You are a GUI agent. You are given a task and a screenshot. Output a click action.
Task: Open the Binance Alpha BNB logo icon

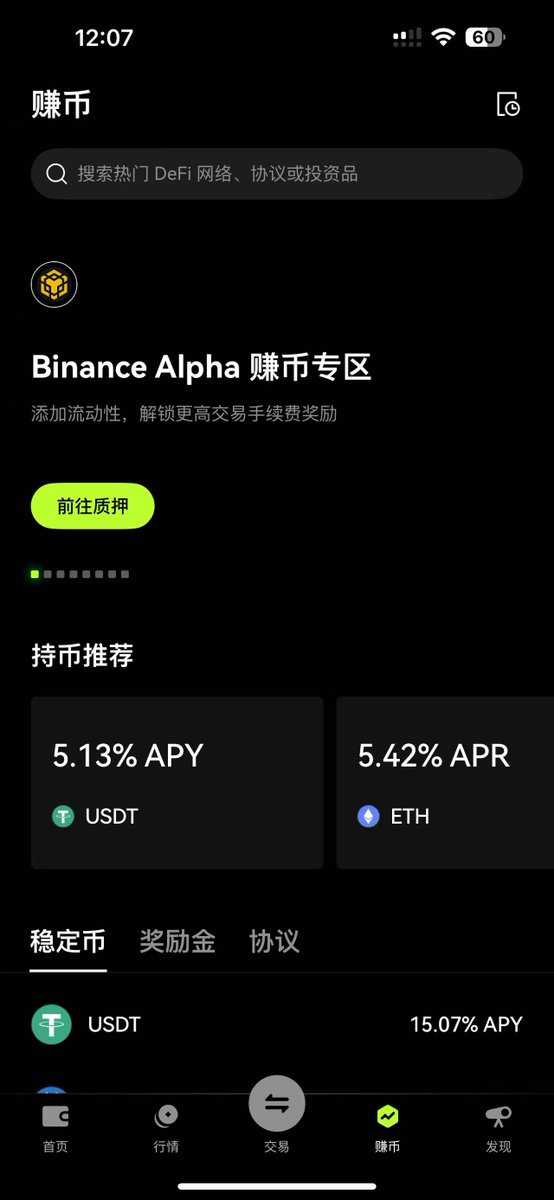tap(54, 286)
